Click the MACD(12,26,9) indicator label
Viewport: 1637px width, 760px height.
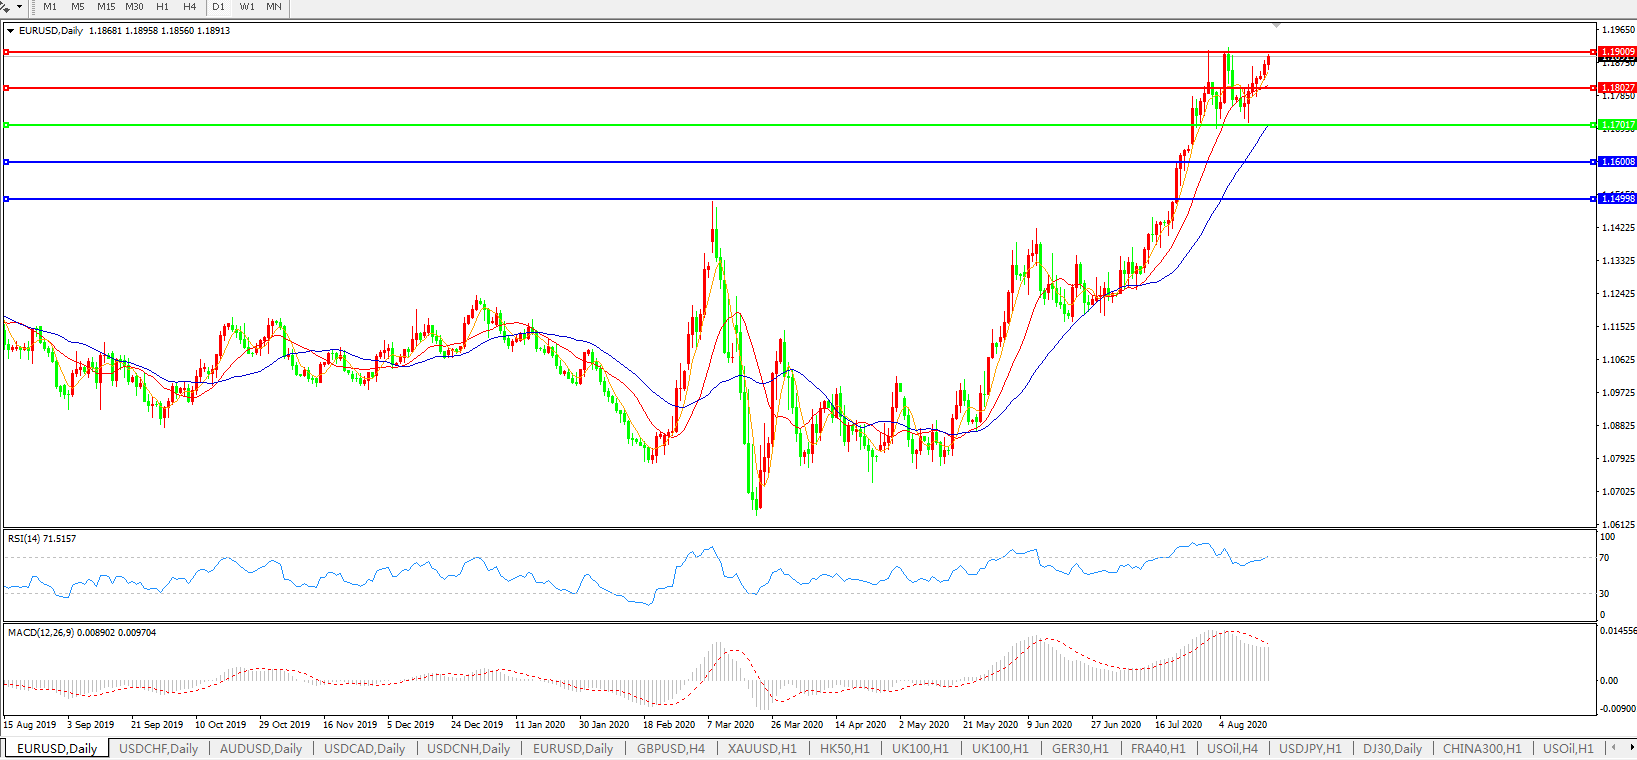tap(70, 633)
